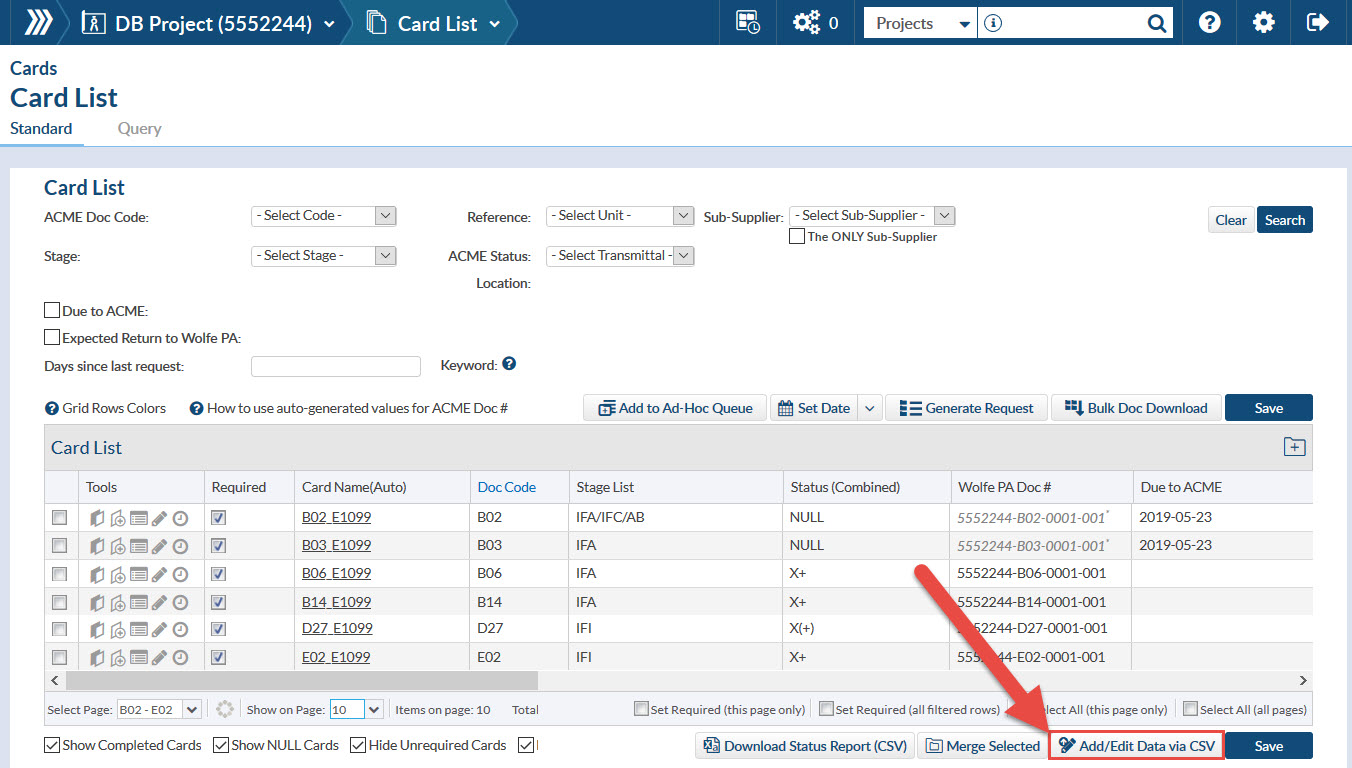Screen dimensions: 1352x768
Task: Check Set Required (this page only)
Action: 641,709
